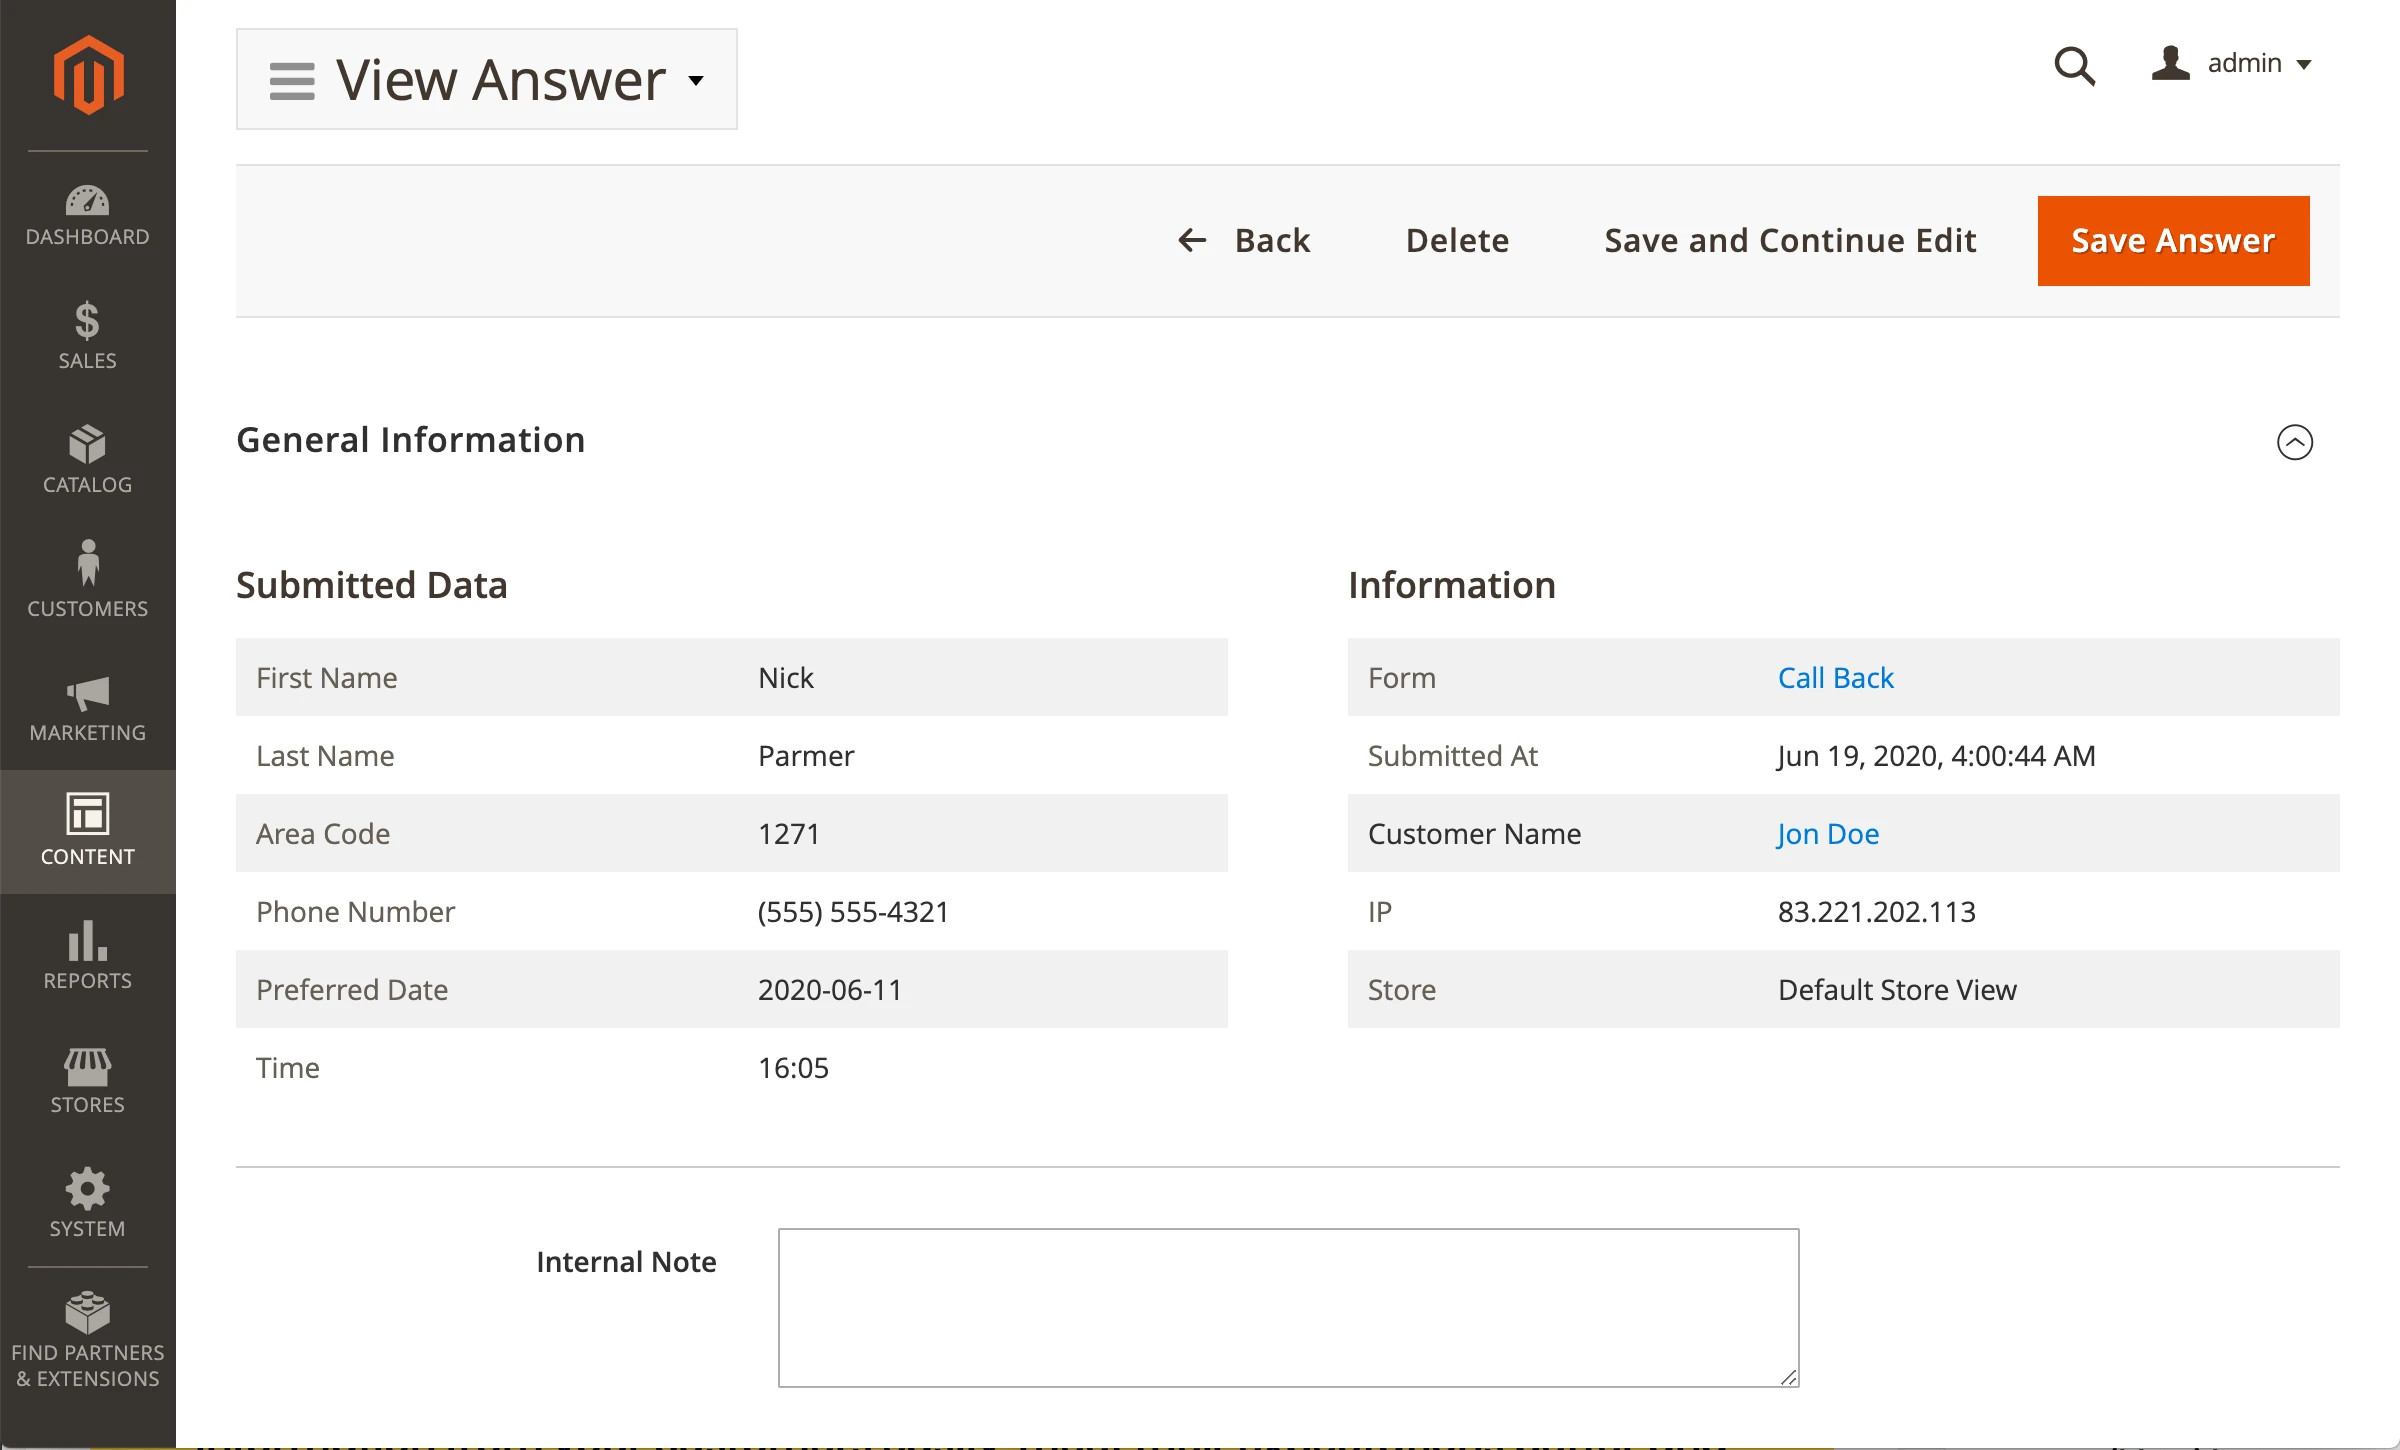Click into the Internal Note textarea
The image size is (2400, 1450).
1288,1307
